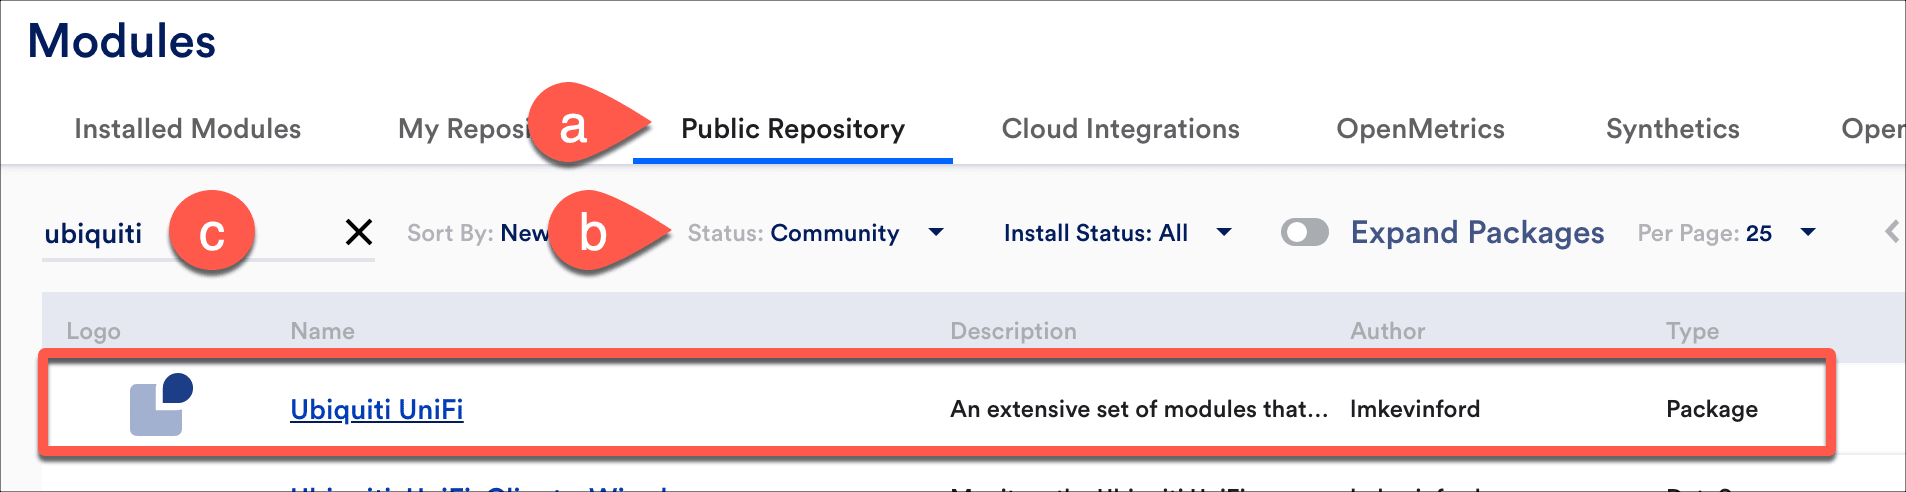Click the Ubiquiti UniFi package logo

161,404
